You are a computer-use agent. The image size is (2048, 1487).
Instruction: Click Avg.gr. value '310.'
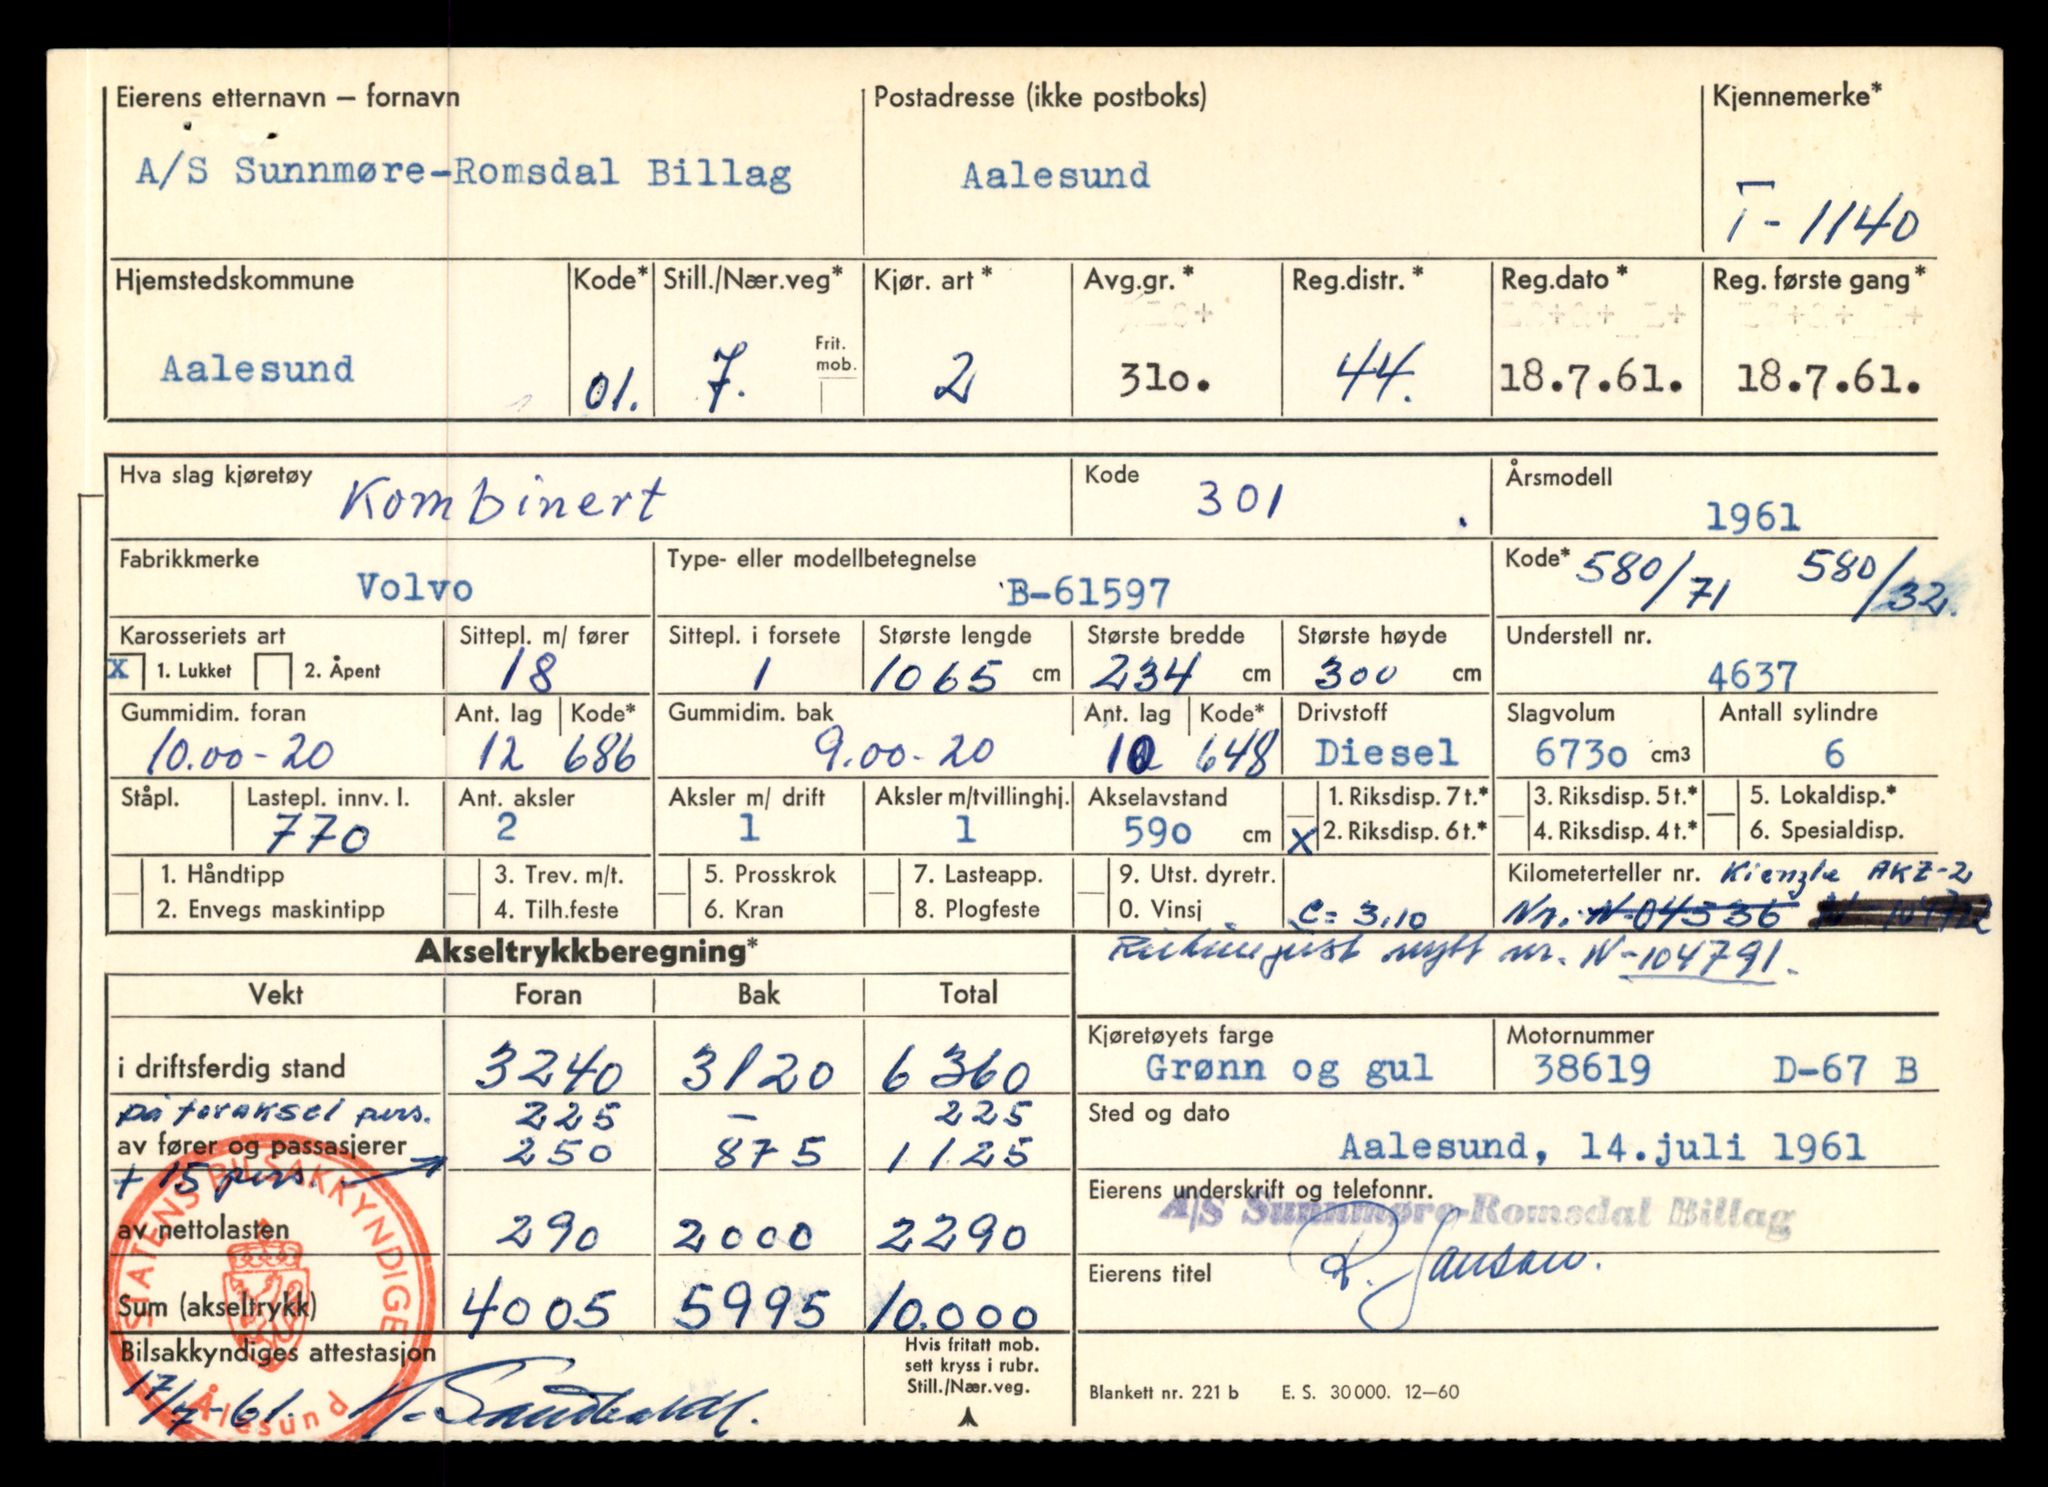coord(1164,381)
